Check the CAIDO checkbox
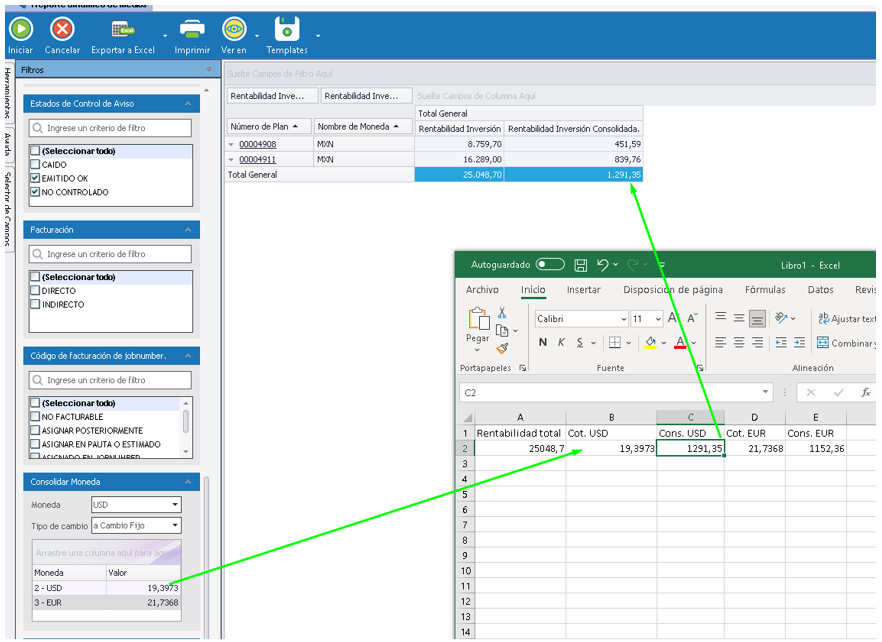This screenshot has height=642, width=882. (35, 165)
